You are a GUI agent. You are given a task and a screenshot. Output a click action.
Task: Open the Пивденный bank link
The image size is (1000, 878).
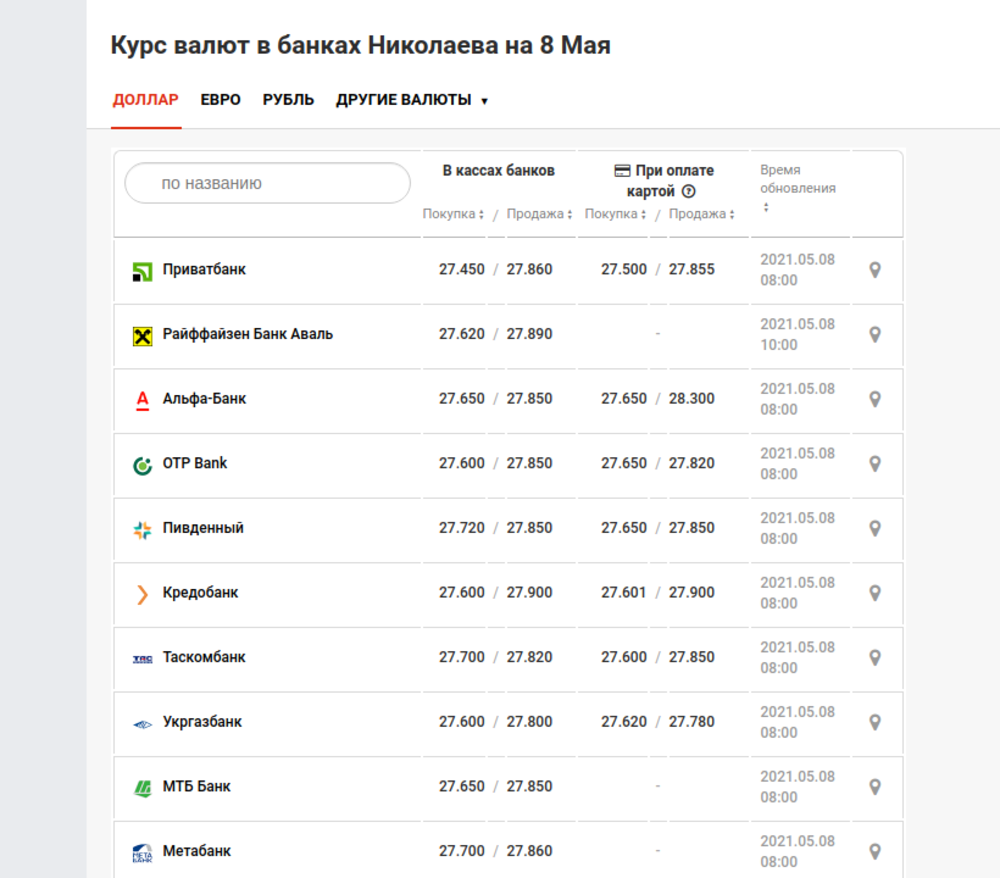pos(203,528)
